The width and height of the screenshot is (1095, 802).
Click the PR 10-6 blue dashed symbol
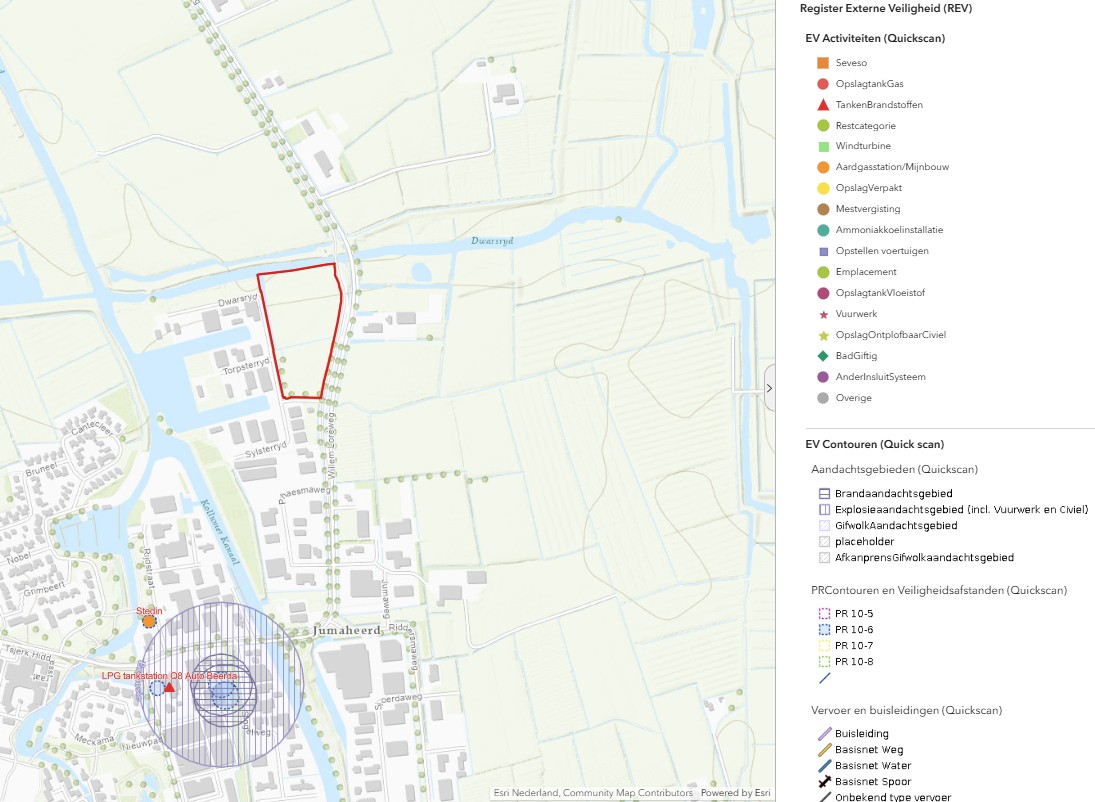tap(824, 629)
